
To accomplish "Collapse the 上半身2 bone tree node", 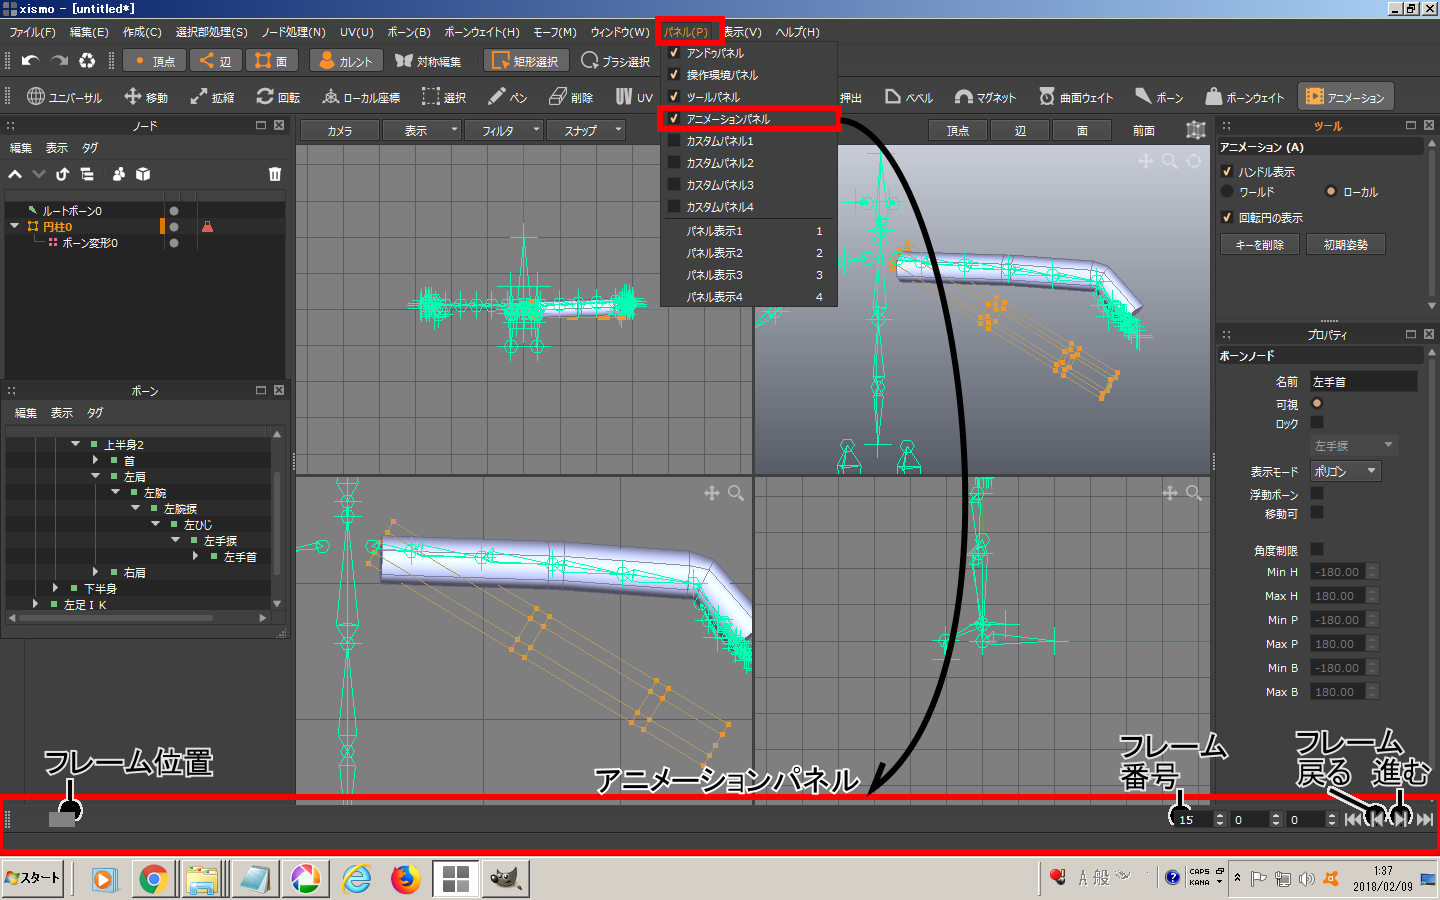I will click(x=75, y=444).
